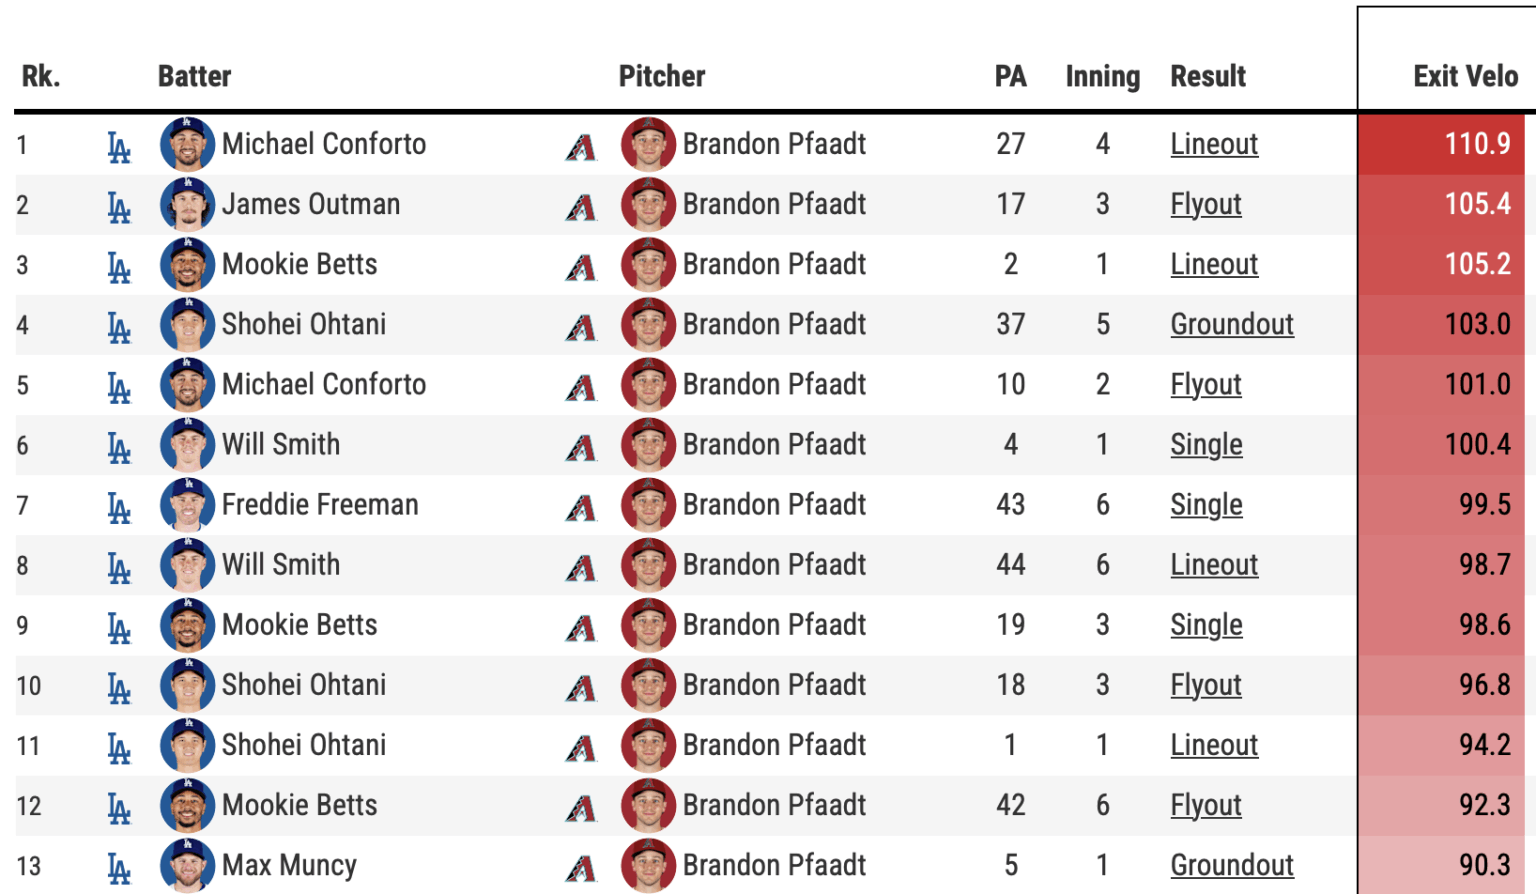
Task: Click Freddie Freeman's headshot icon
Action: (187, 505)
